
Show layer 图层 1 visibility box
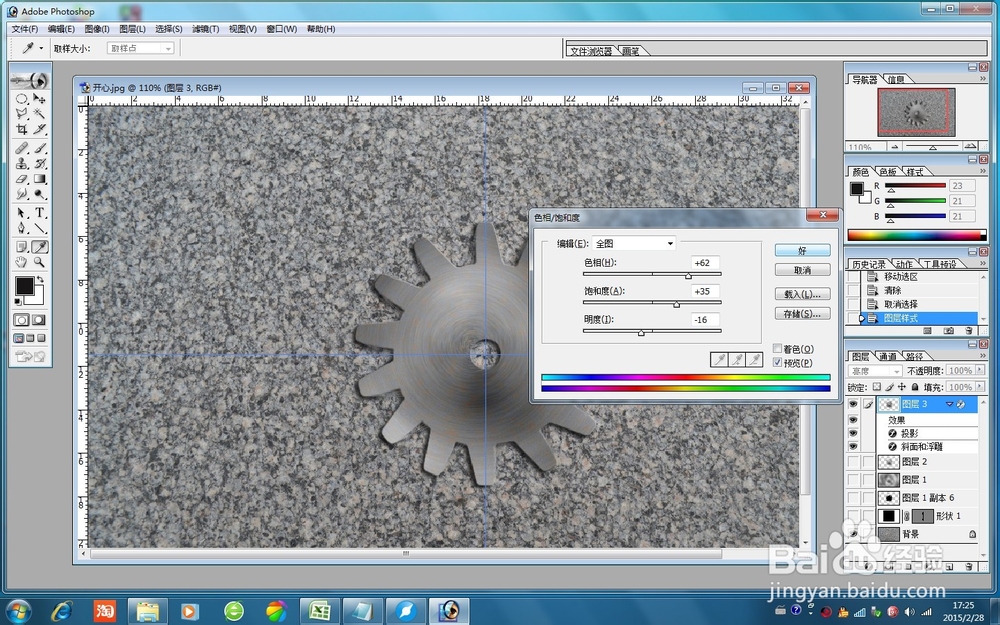click(x=853, y=480)
